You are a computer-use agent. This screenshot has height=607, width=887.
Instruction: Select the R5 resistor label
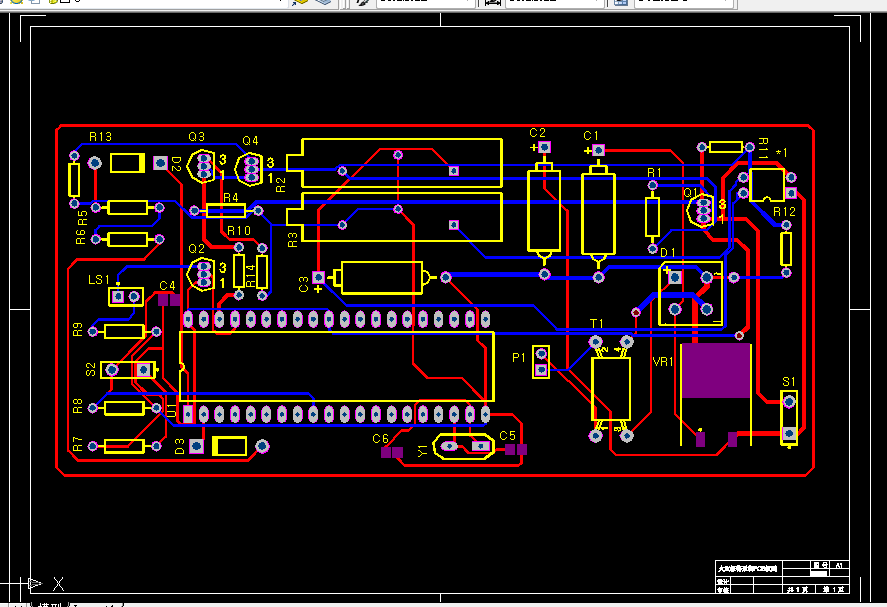click(83, 218)
